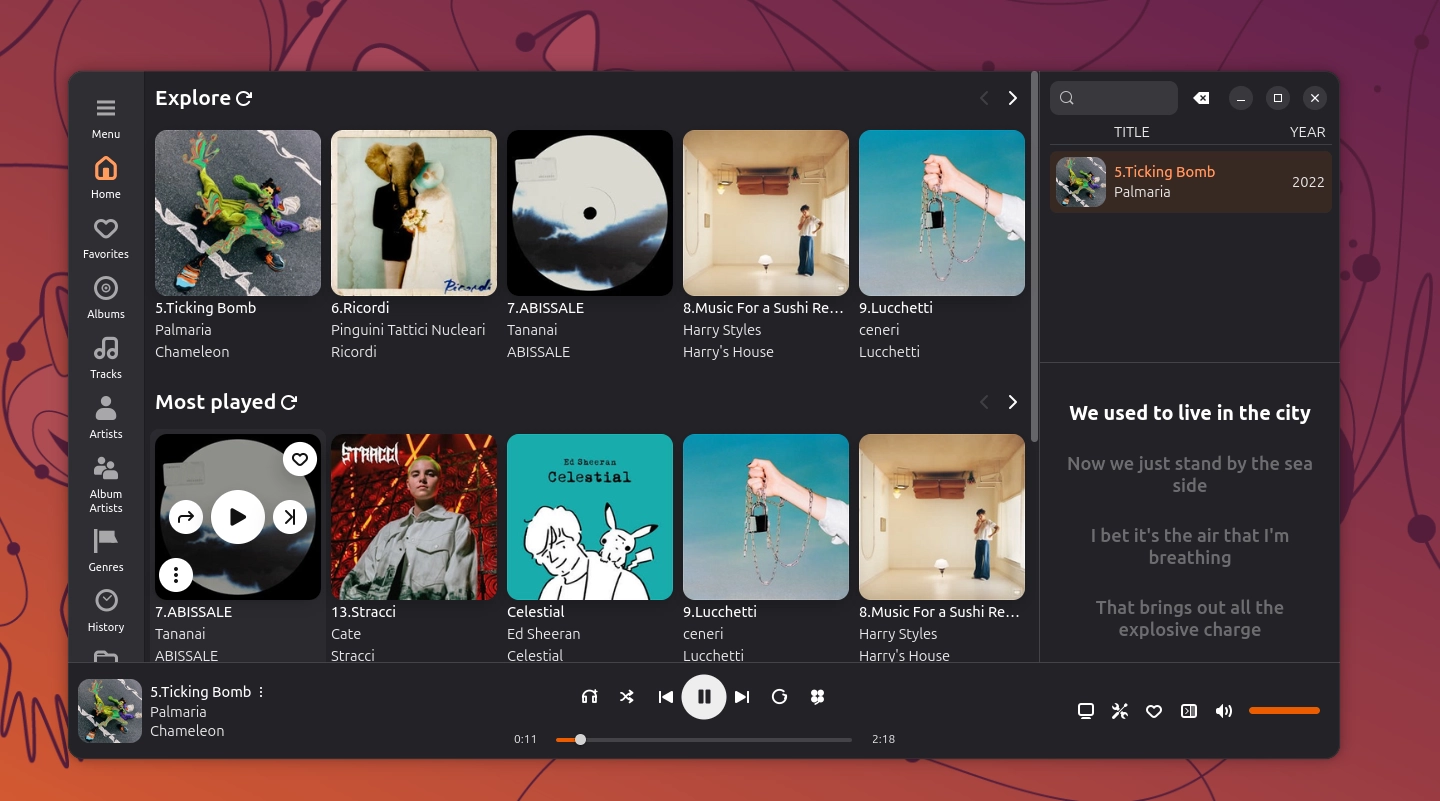Select 5.Ticking Bomb row in search results
Screen dimensions: 1440x801
click(1190, 182)
